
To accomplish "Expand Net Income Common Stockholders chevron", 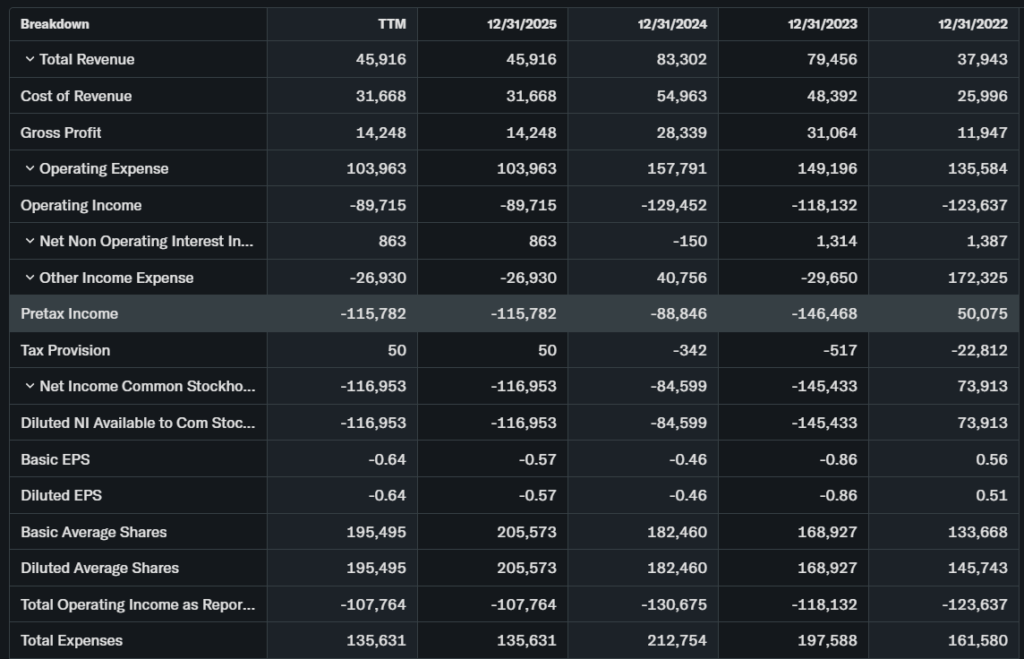I will (x=30, y=387).
